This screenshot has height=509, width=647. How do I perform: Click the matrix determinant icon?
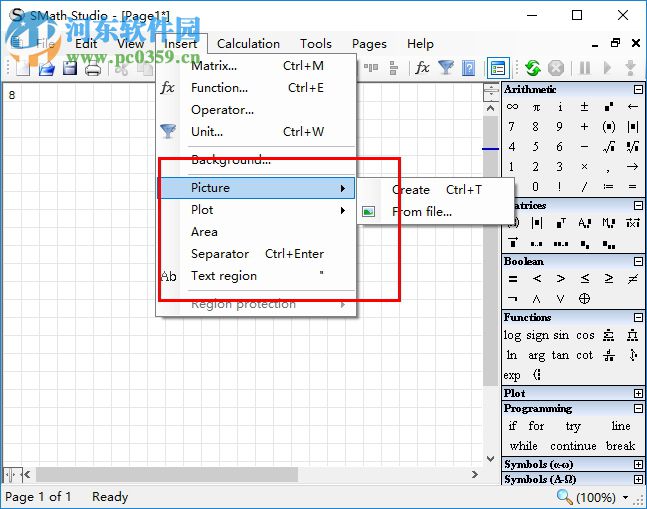[537, 223]
